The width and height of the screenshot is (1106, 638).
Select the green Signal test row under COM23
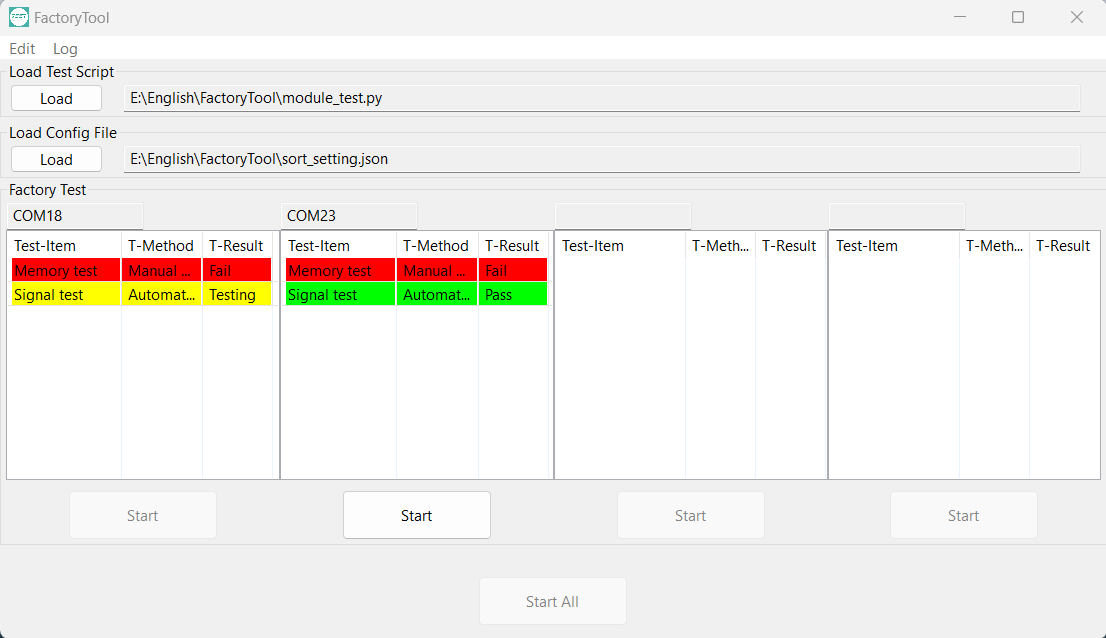coord(340,295)
